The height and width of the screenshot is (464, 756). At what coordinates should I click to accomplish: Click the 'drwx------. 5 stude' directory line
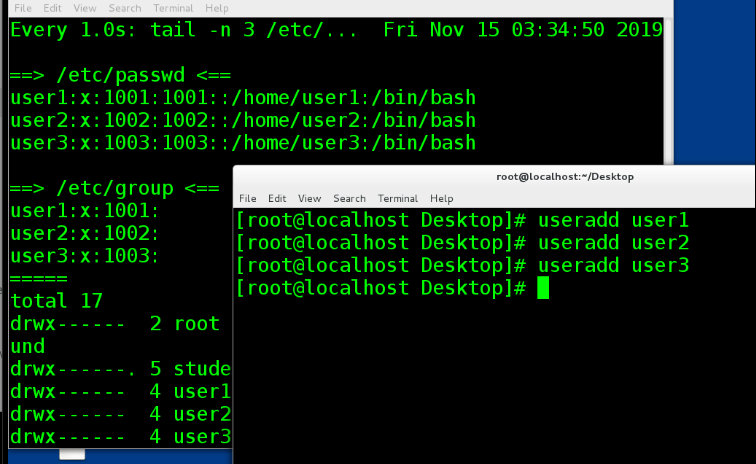click(x=121, y=369)
